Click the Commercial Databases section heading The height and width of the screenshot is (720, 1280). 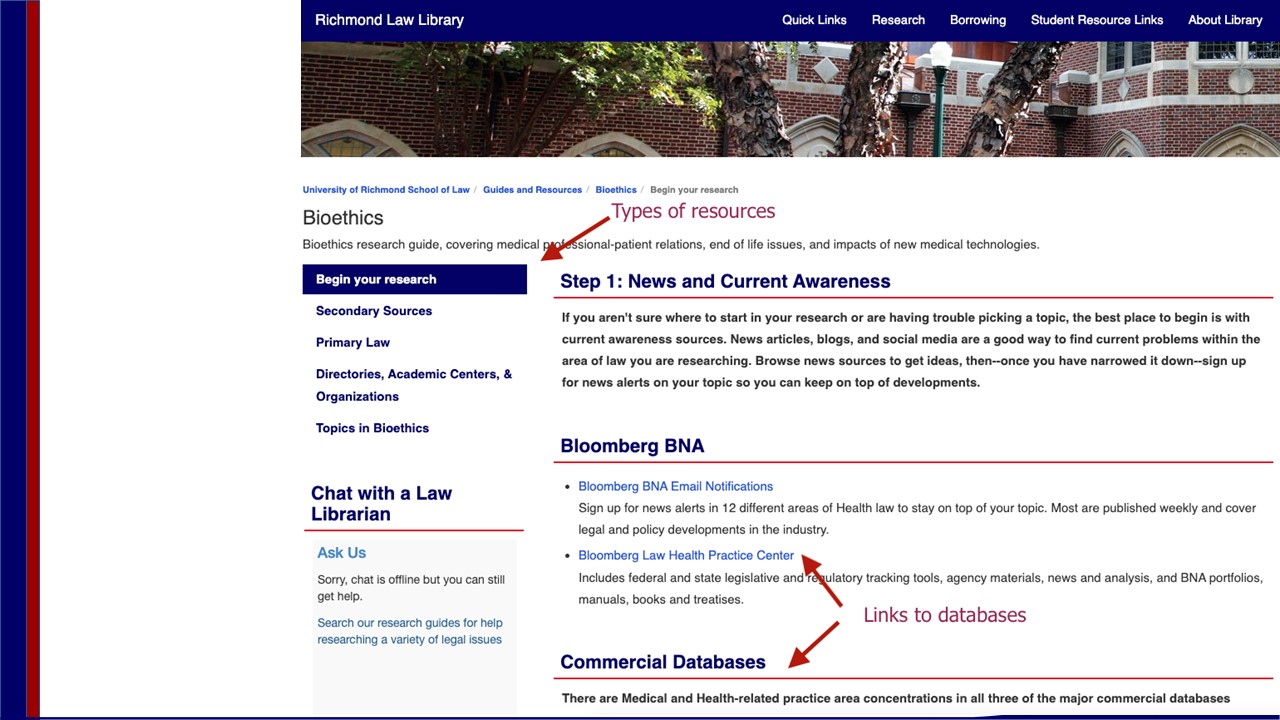(663, 662)
